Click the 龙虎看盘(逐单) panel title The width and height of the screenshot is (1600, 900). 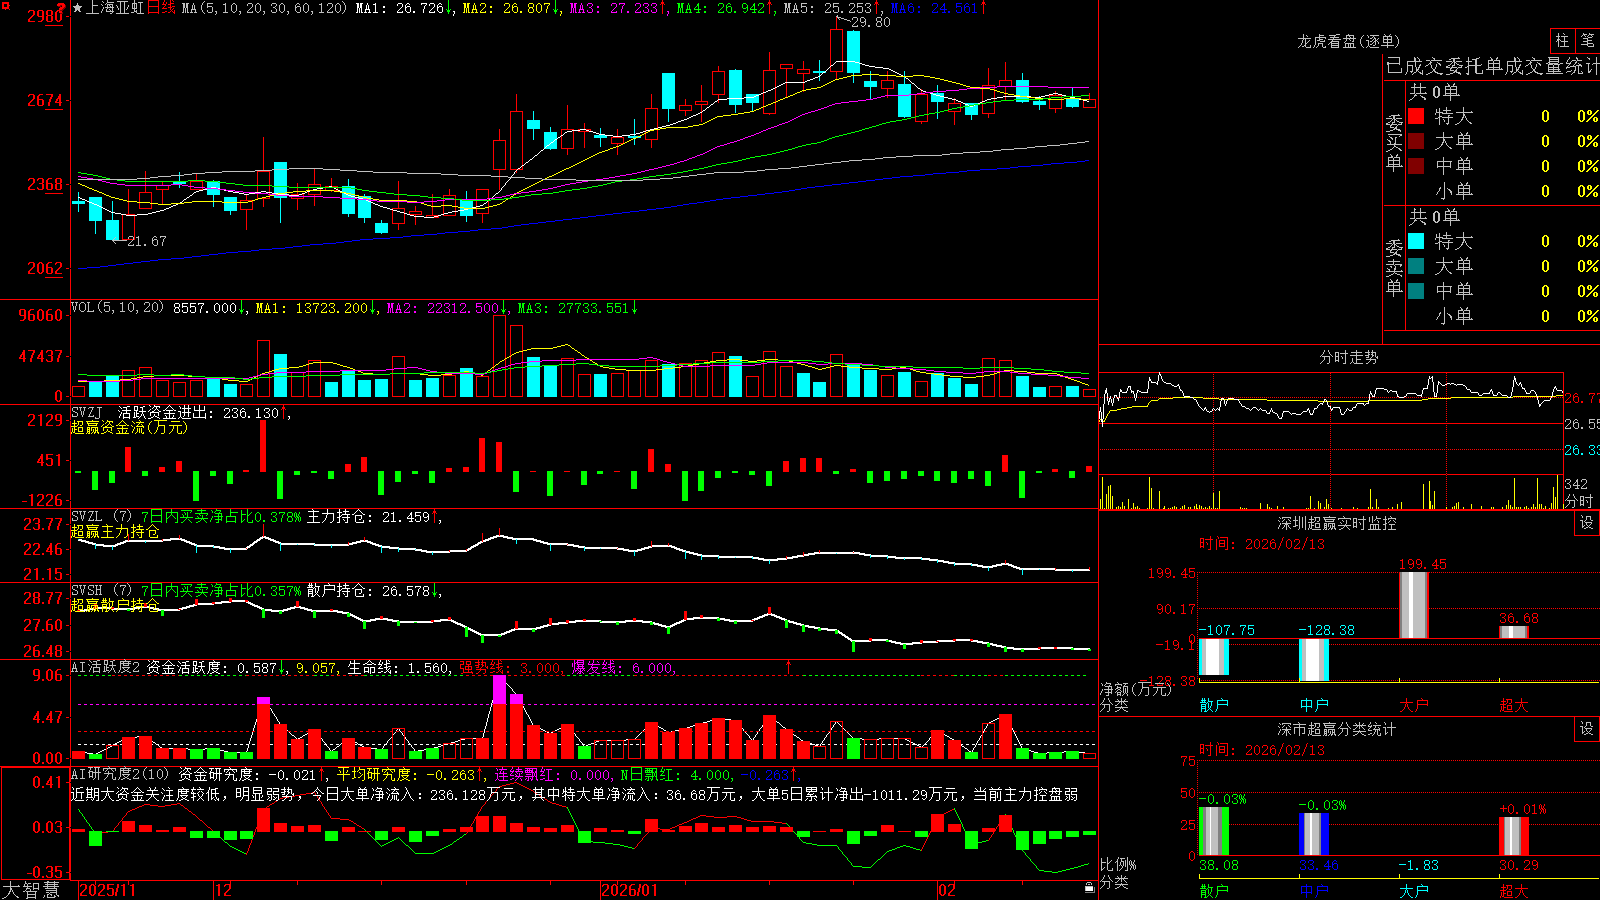tap(1348, 41)
